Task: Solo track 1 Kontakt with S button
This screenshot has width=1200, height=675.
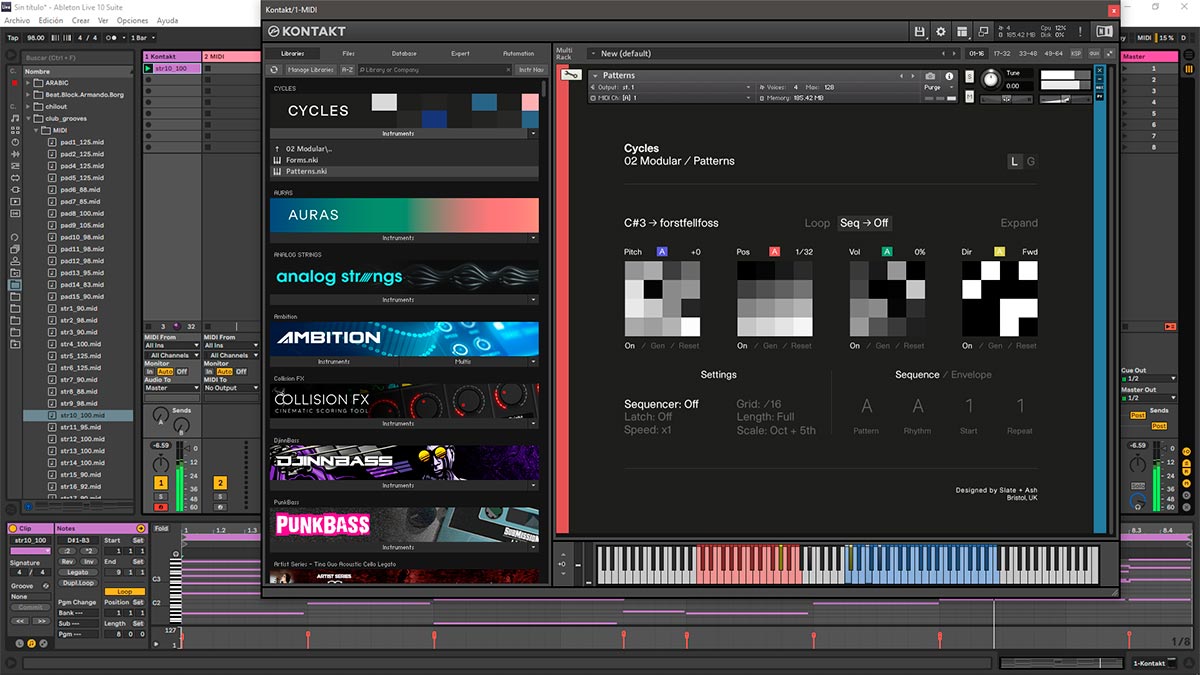Action: [x=161, y=497]
